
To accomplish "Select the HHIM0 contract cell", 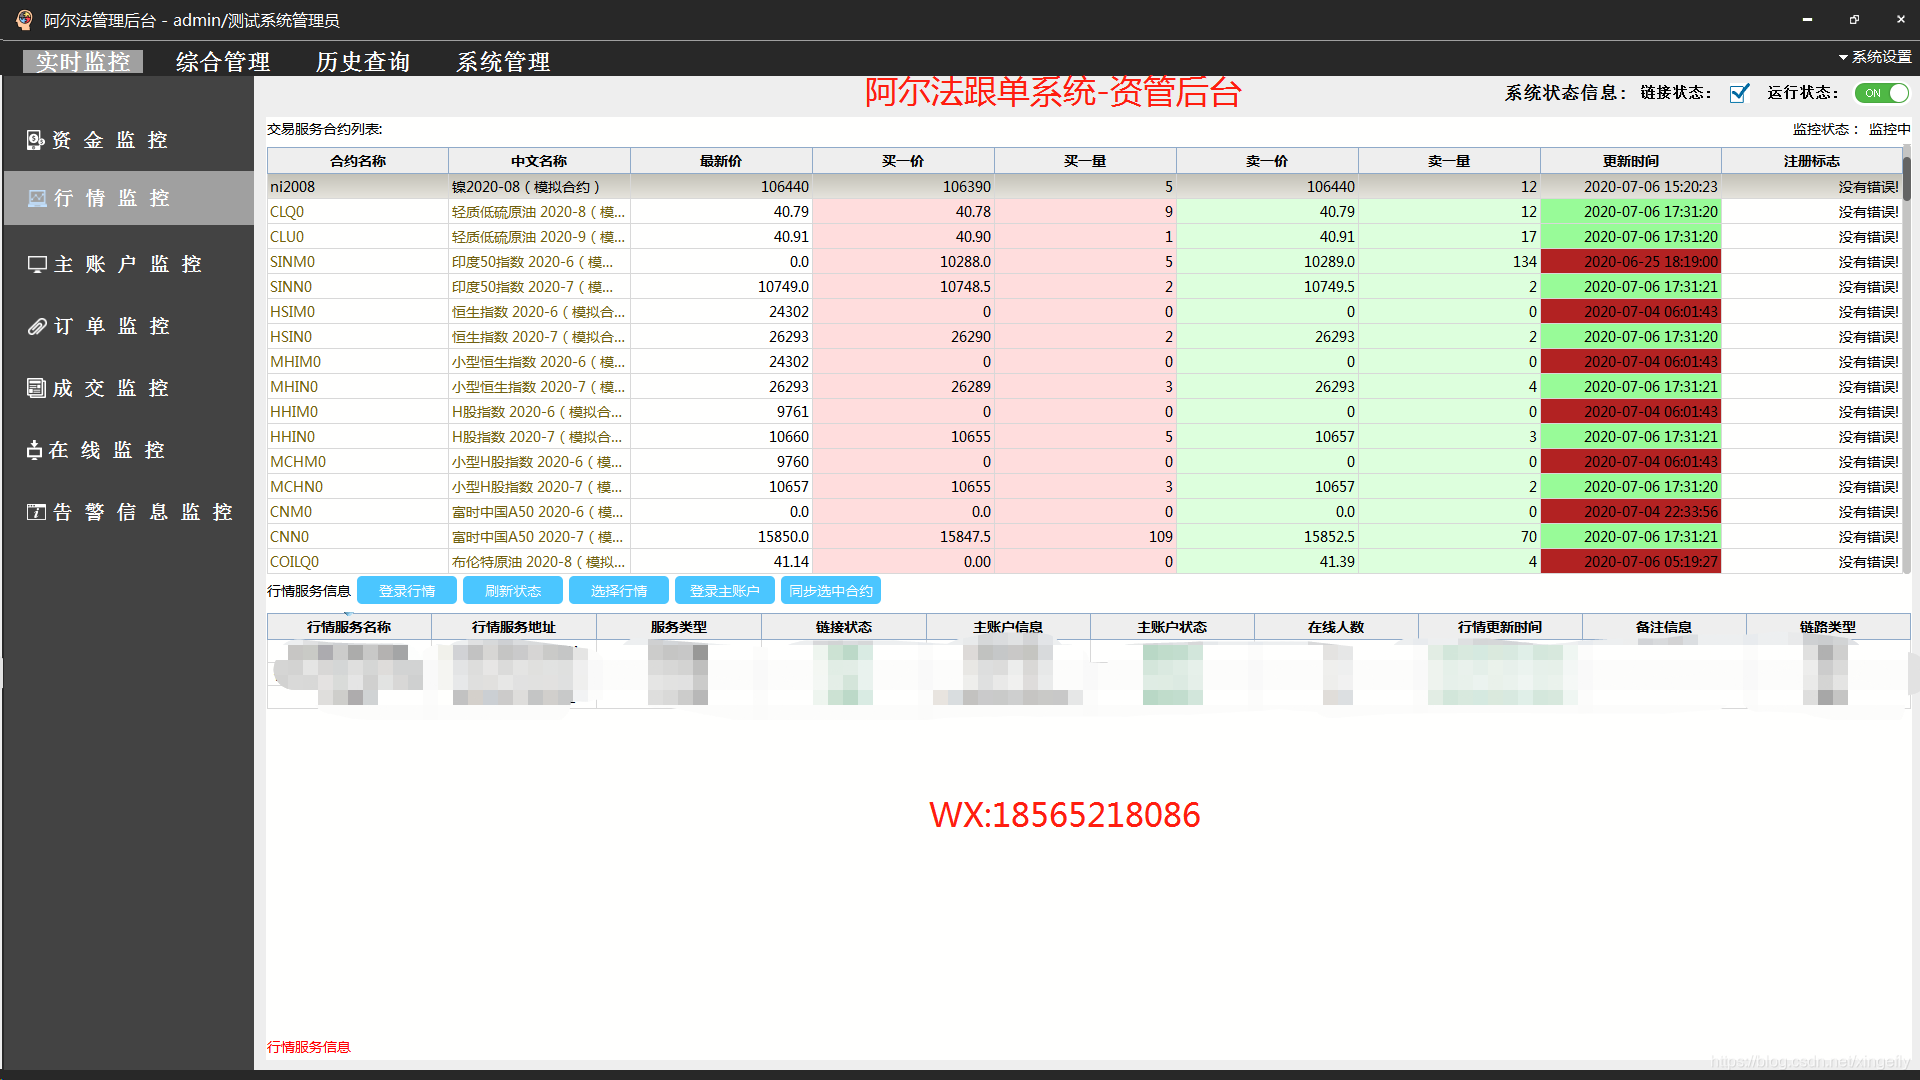I will click(x=358, y=412).
